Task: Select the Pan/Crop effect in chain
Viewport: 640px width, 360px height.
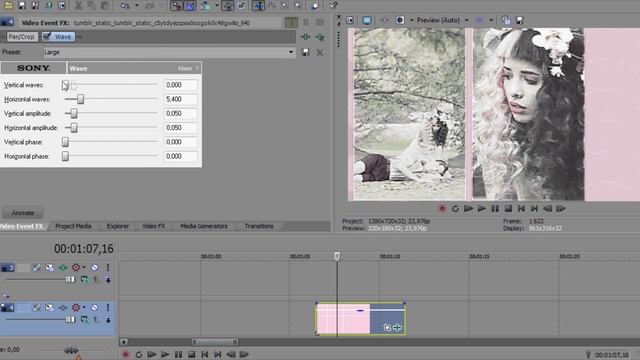Action: click(21, 37)
